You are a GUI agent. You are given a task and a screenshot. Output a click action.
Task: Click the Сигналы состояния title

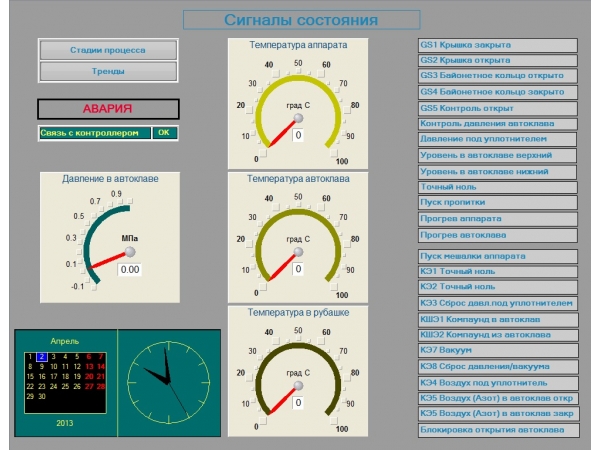pyautogui.click(x=302, y=20)
